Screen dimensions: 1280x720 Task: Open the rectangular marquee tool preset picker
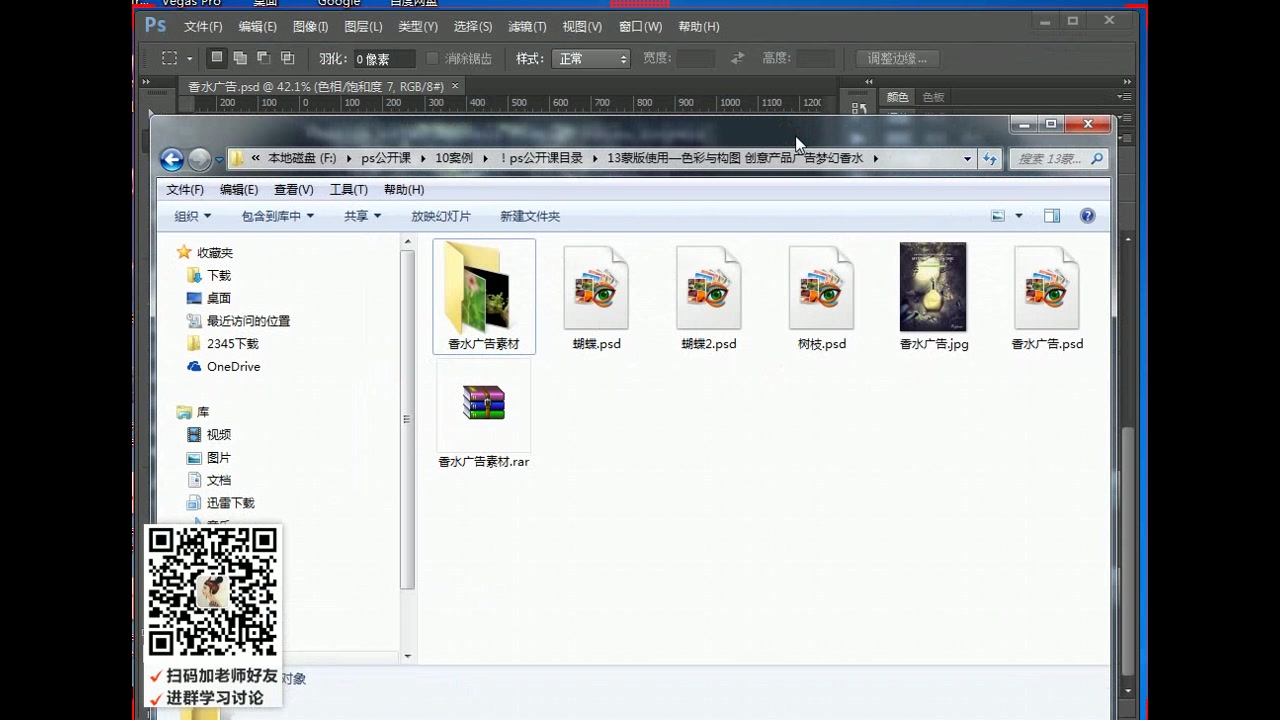170,58
